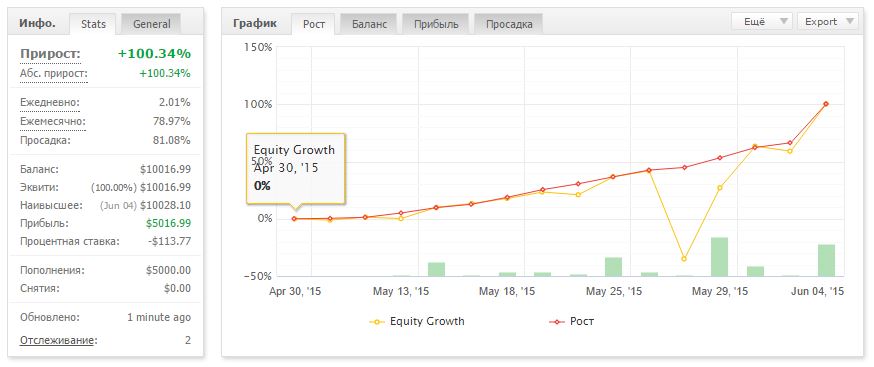874x367 pixels.
Task: Click the '1 minute ago' update text
Action: point(159,317)
